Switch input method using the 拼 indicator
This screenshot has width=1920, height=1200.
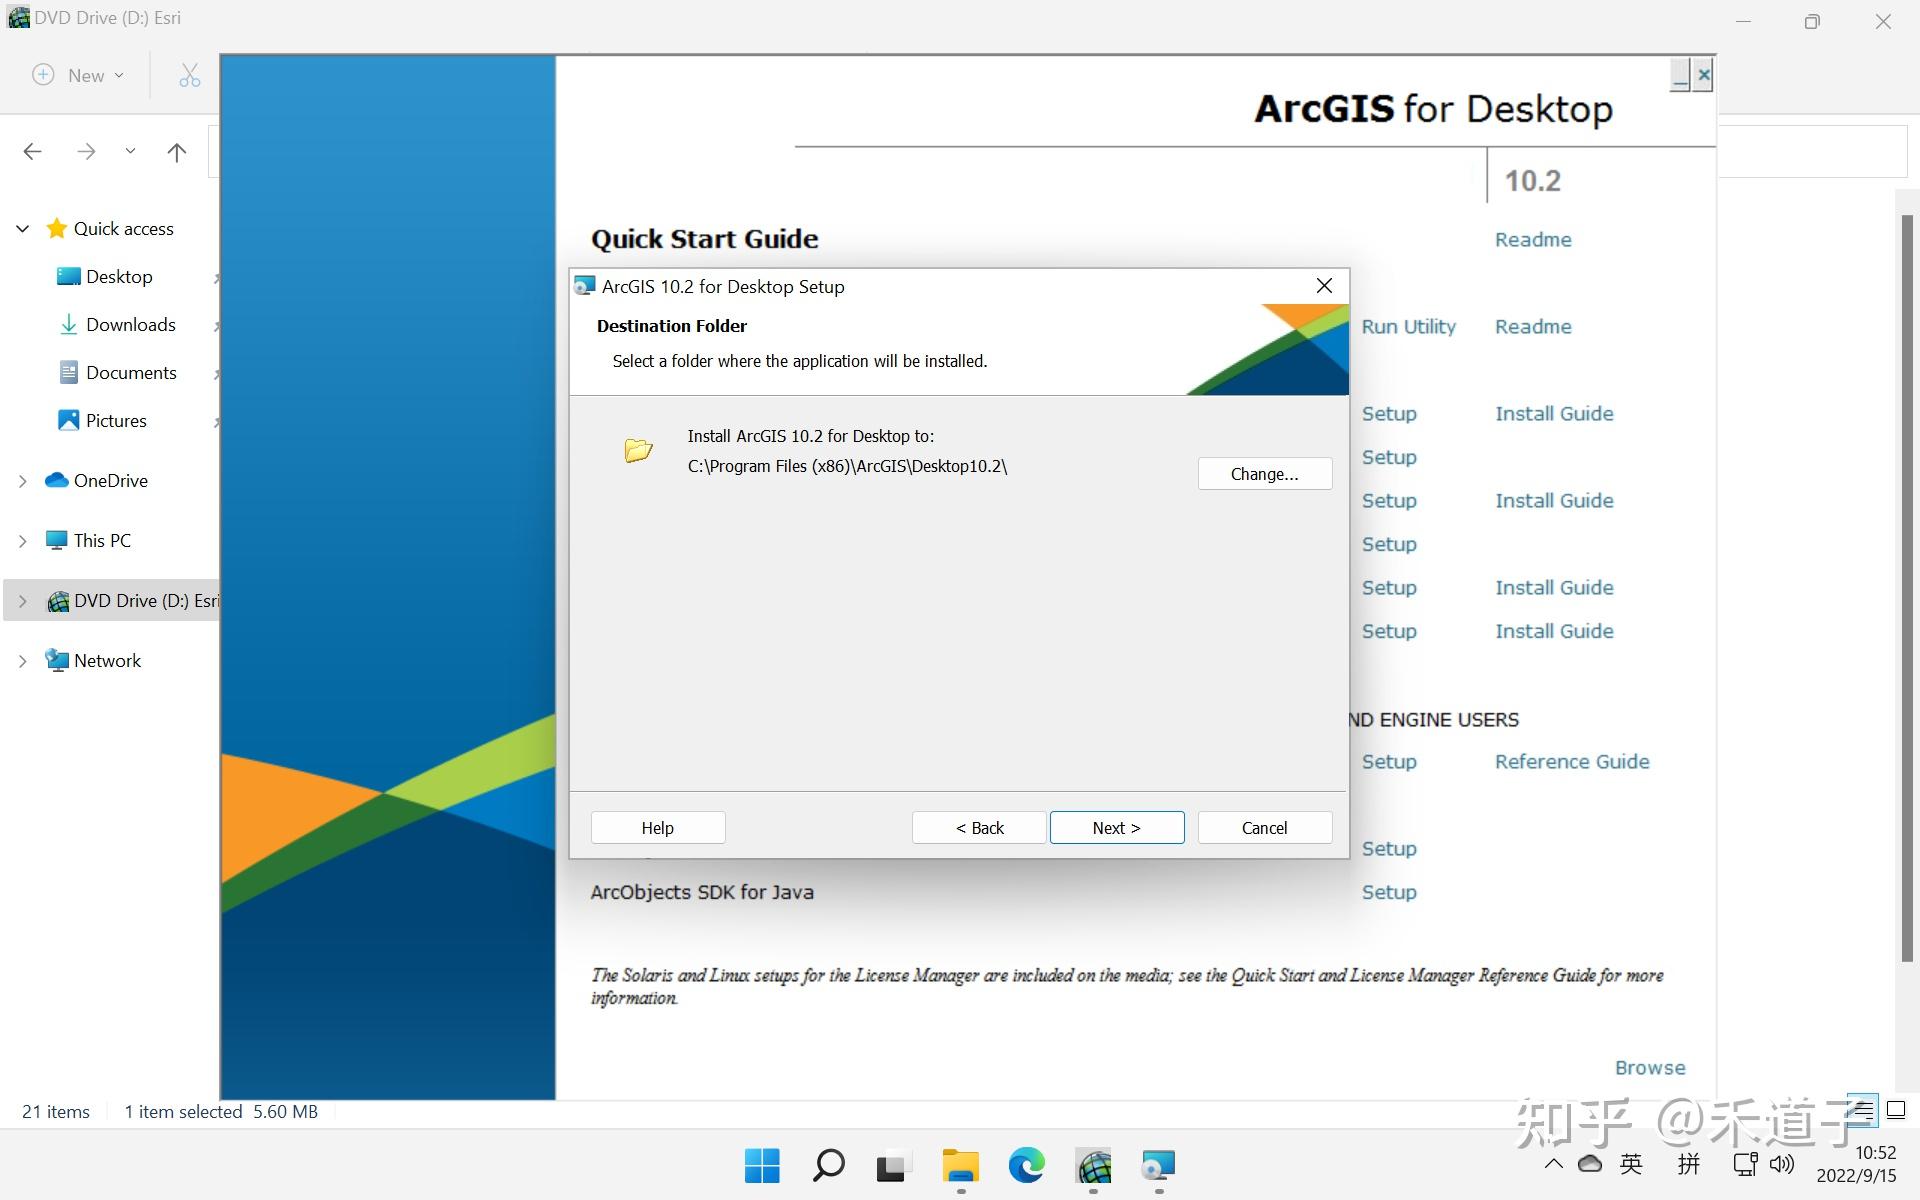(1688, 1164)
